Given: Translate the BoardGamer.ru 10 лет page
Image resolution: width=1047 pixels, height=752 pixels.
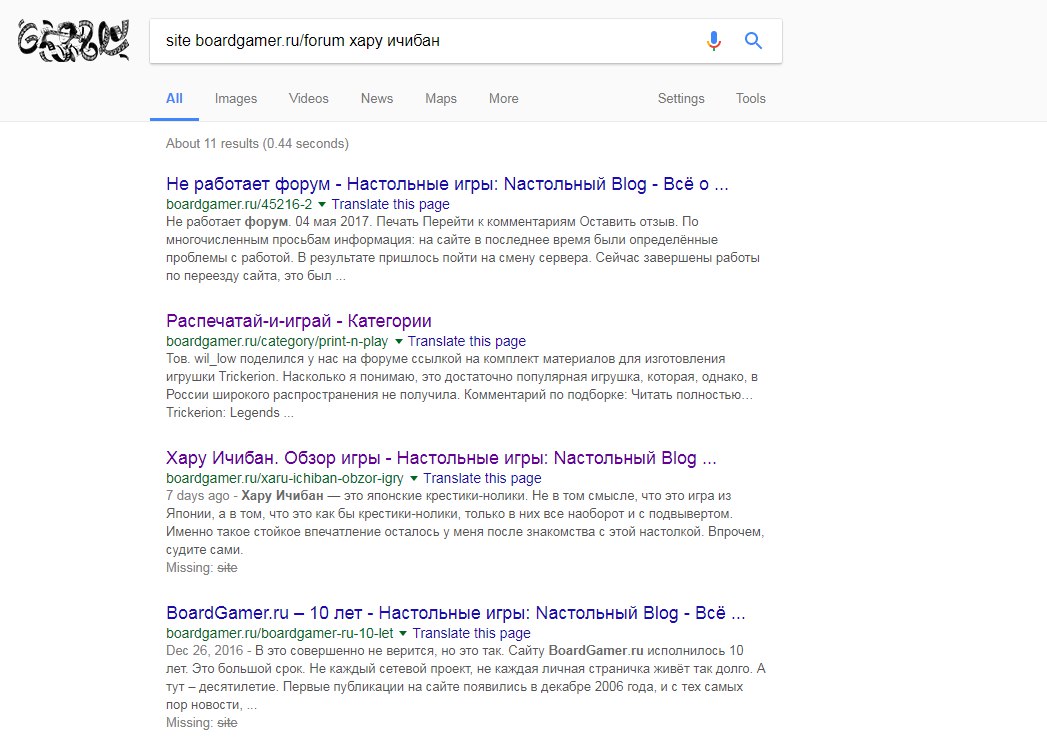Looking at the screenshot, I should point(471,633).
